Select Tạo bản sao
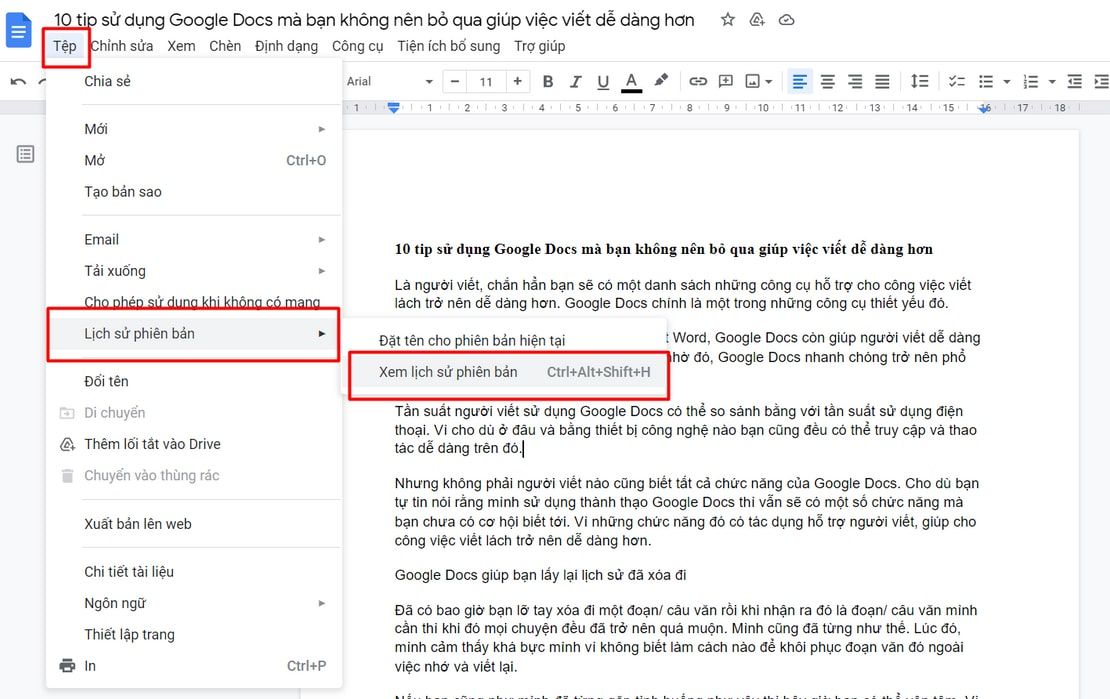This screenshot has width=1110, height=699. point(194,192)
